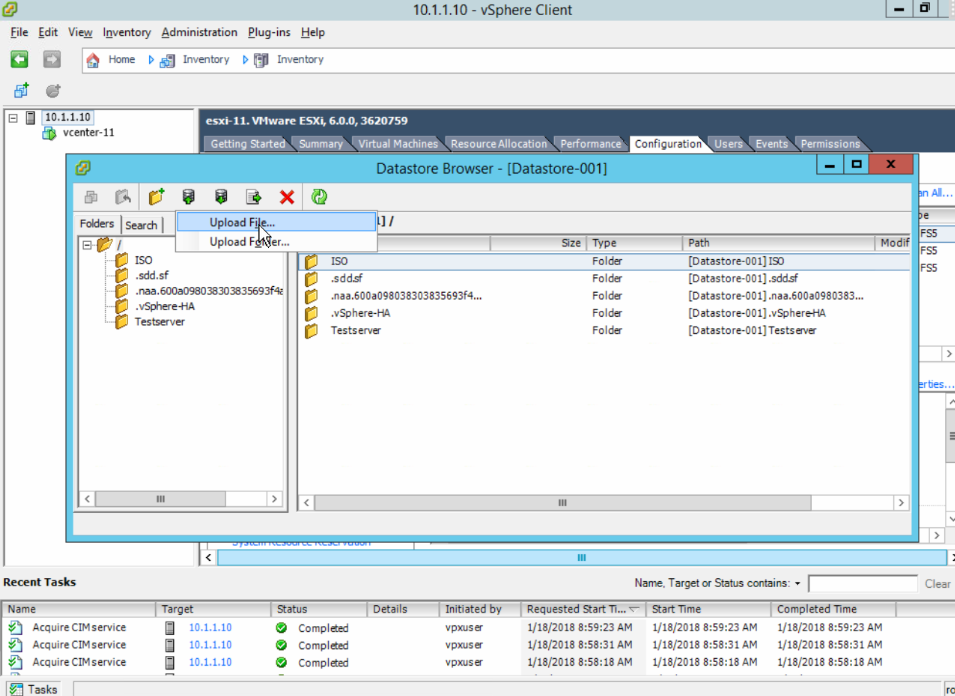Create a new folder in the datastore
The width and height of the screenshot is (955, 696).
[x=156, y=197]
